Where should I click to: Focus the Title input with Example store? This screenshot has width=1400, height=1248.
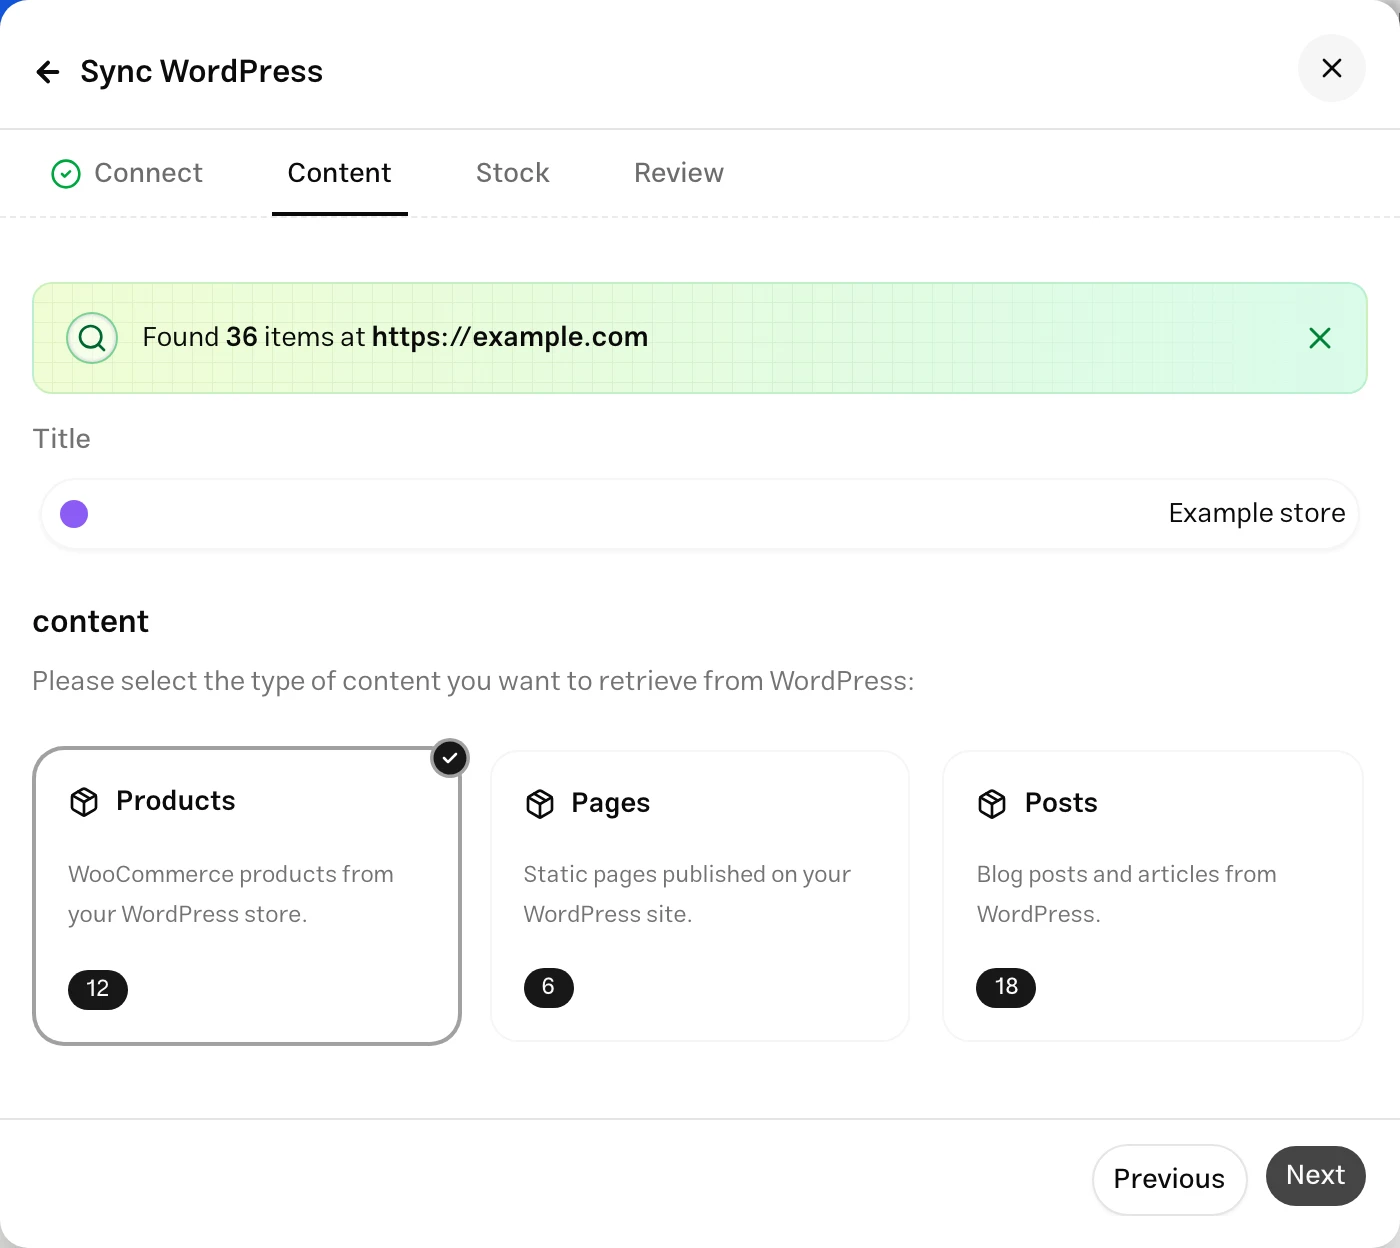(x=699, y=514)
